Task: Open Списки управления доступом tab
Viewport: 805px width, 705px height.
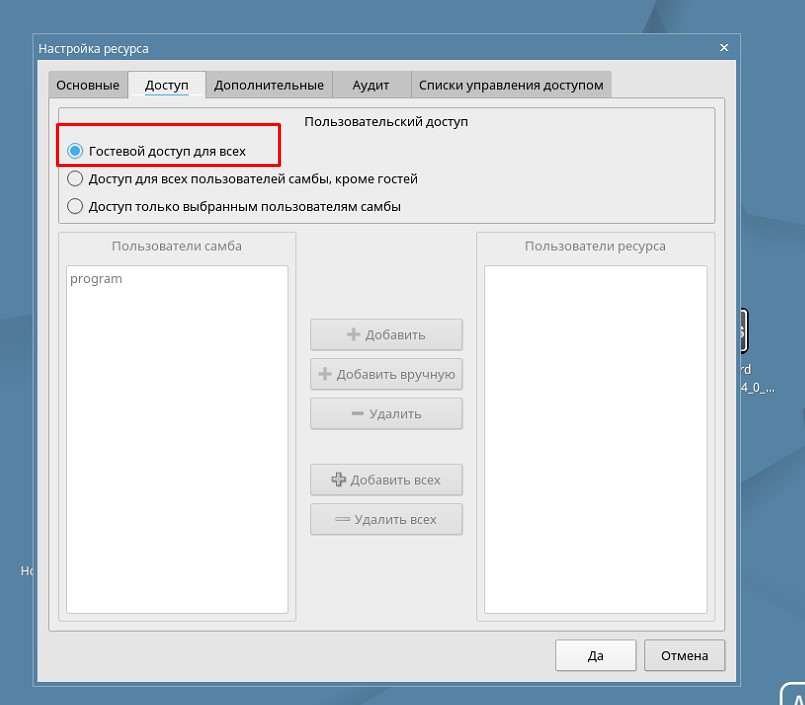Action: pos(510,85)
